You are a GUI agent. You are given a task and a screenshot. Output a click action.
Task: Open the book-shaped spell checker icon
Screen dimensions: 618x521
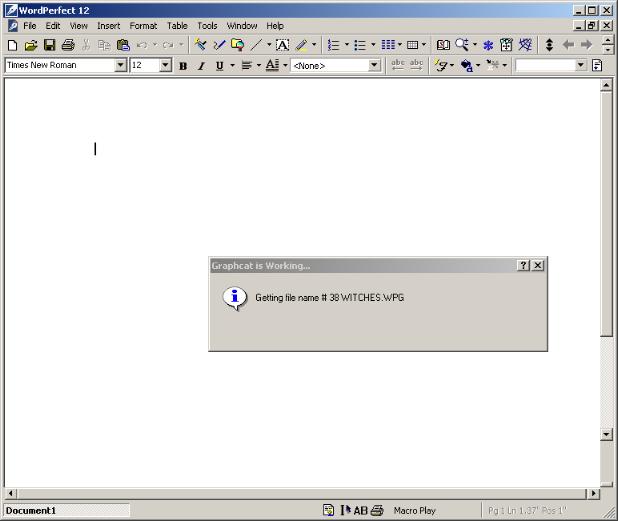[443, 45]
